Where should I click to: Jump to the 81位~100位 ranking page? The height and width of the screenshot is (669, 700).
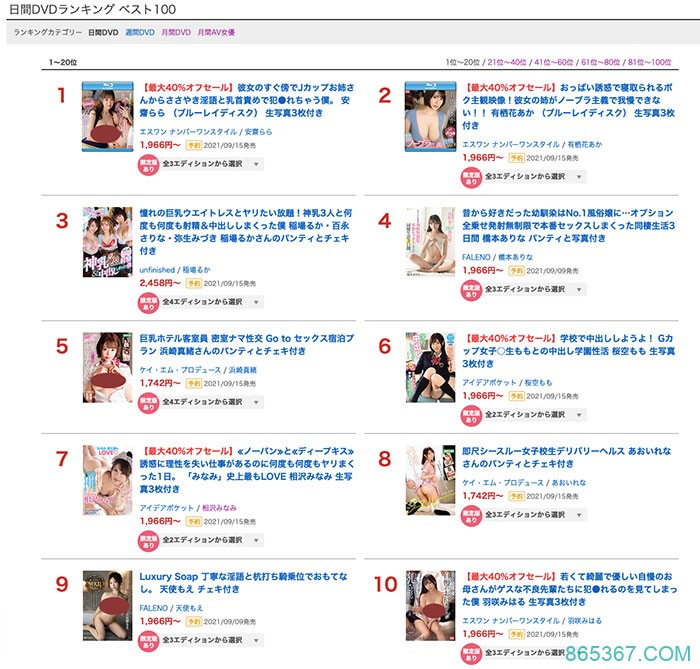coord(649,62)
